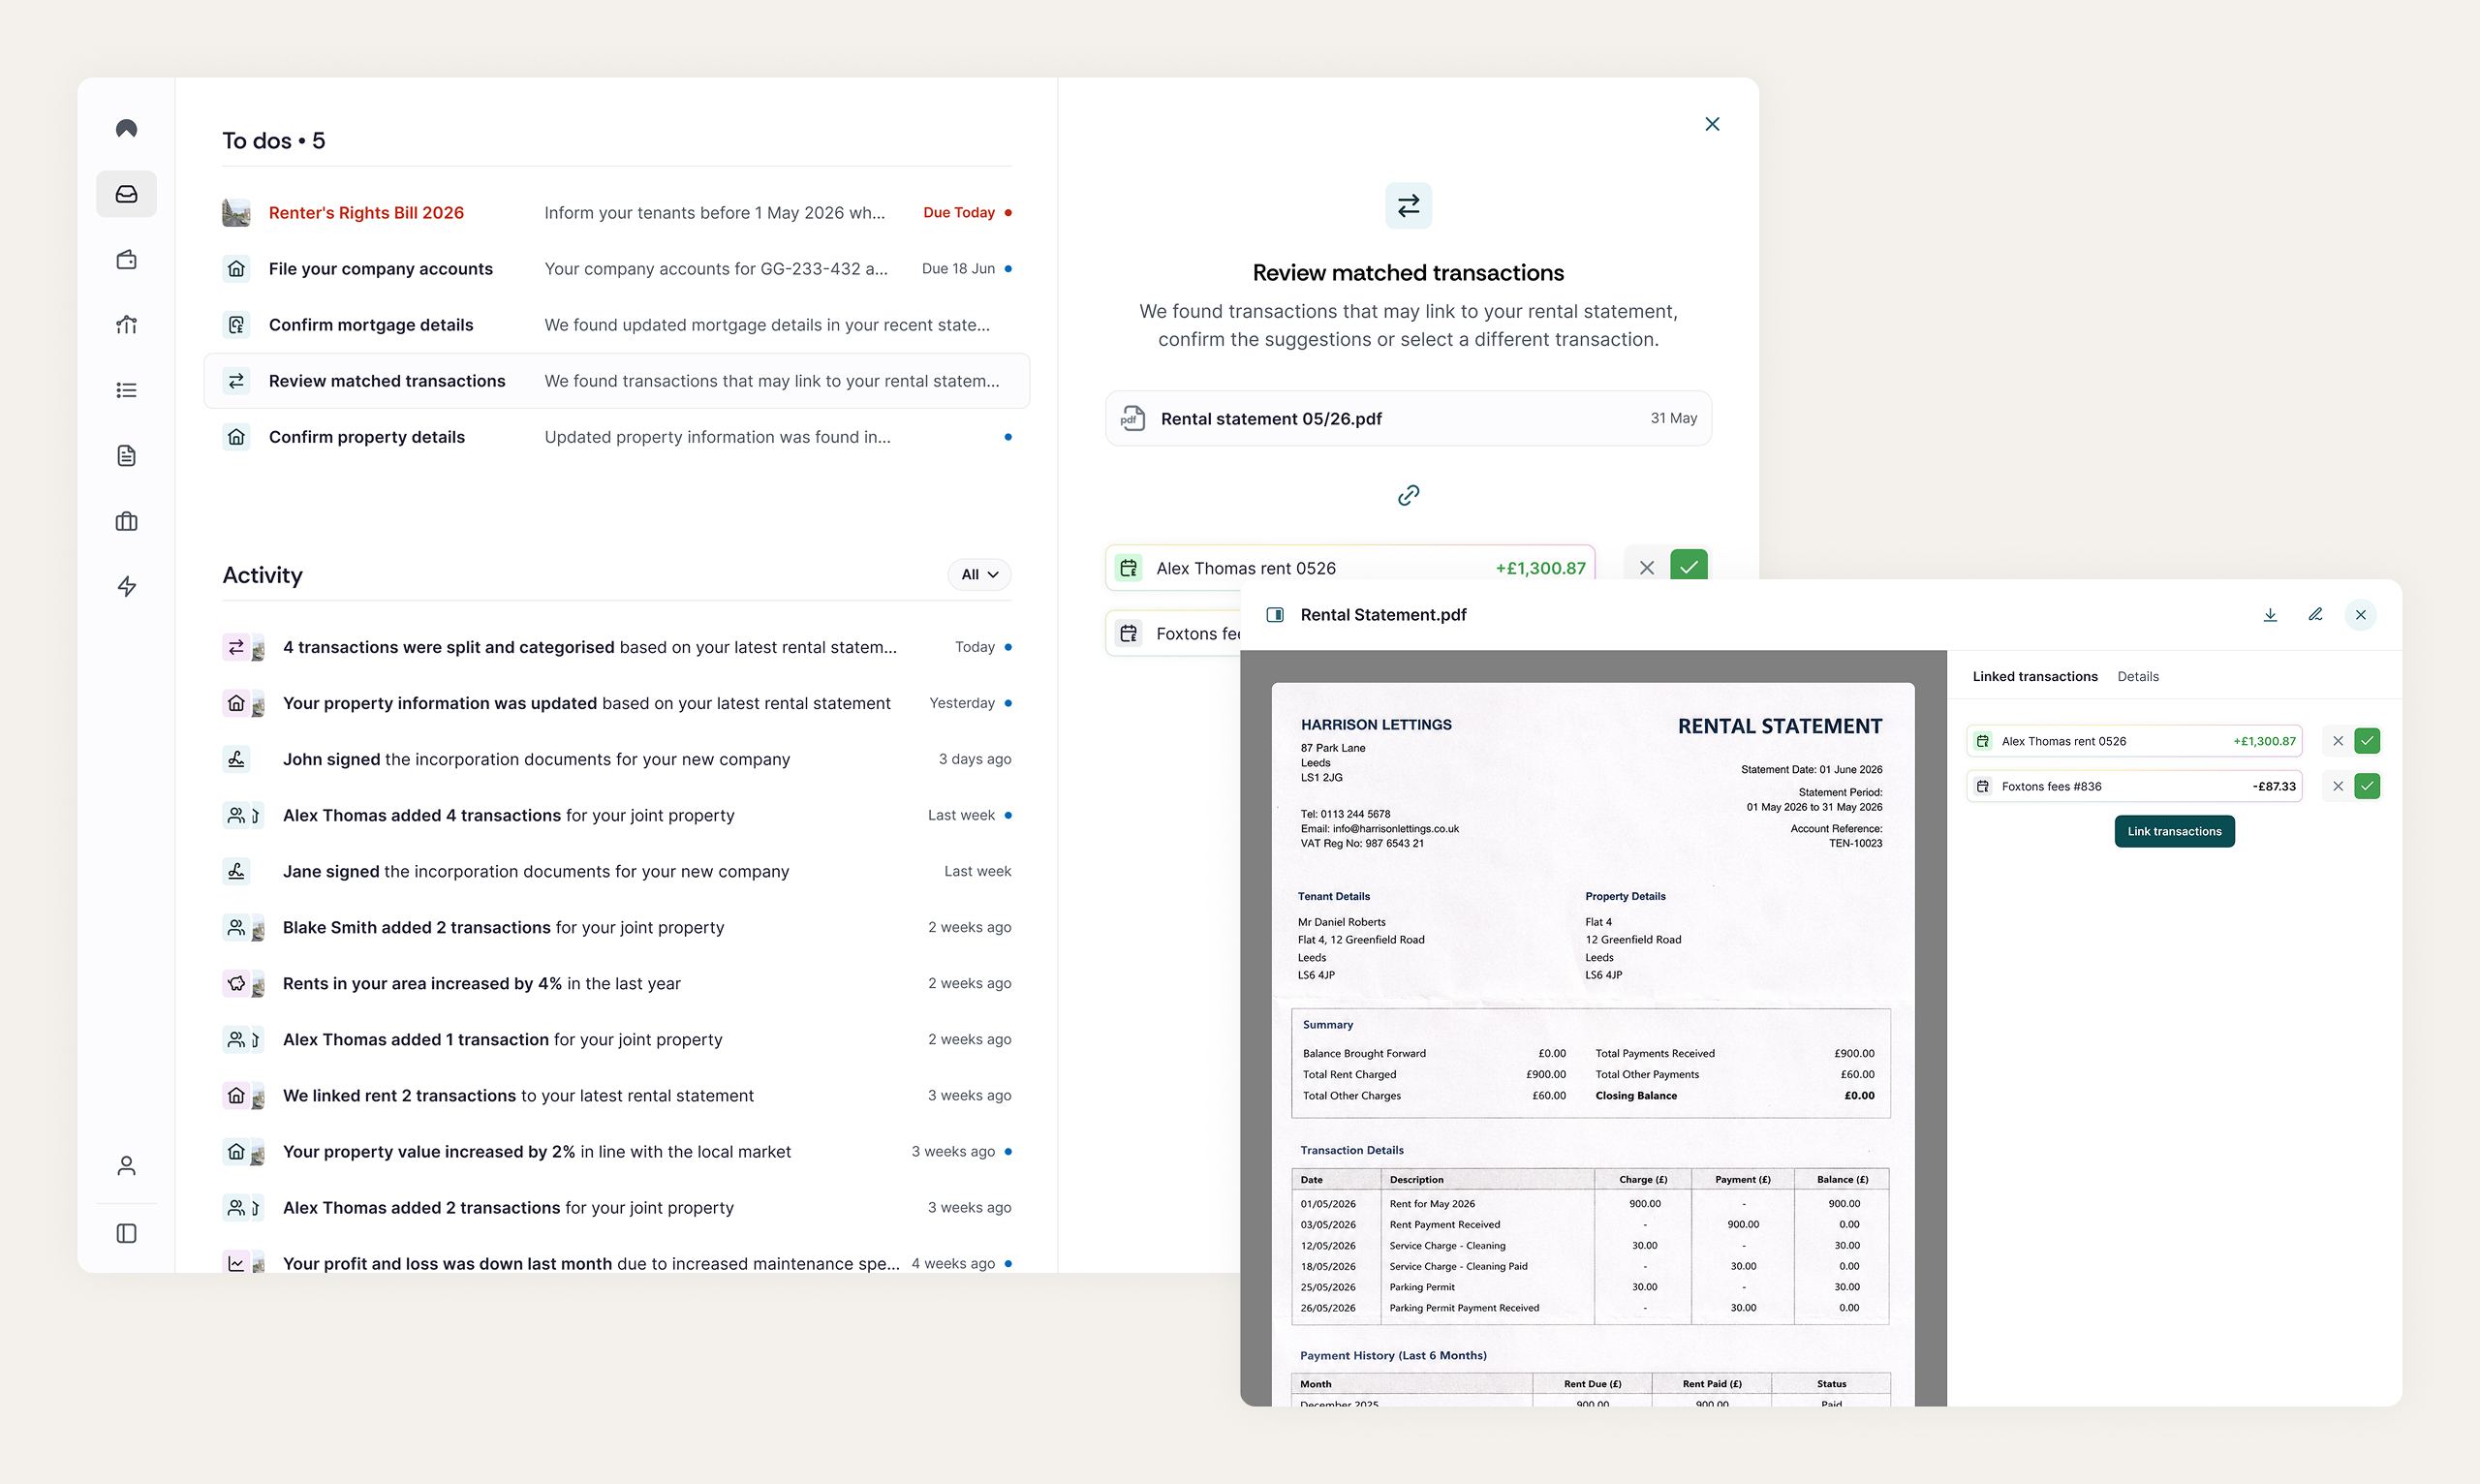
Task: Open the user profile sidebar icon
Action: tap(126, 1166)
